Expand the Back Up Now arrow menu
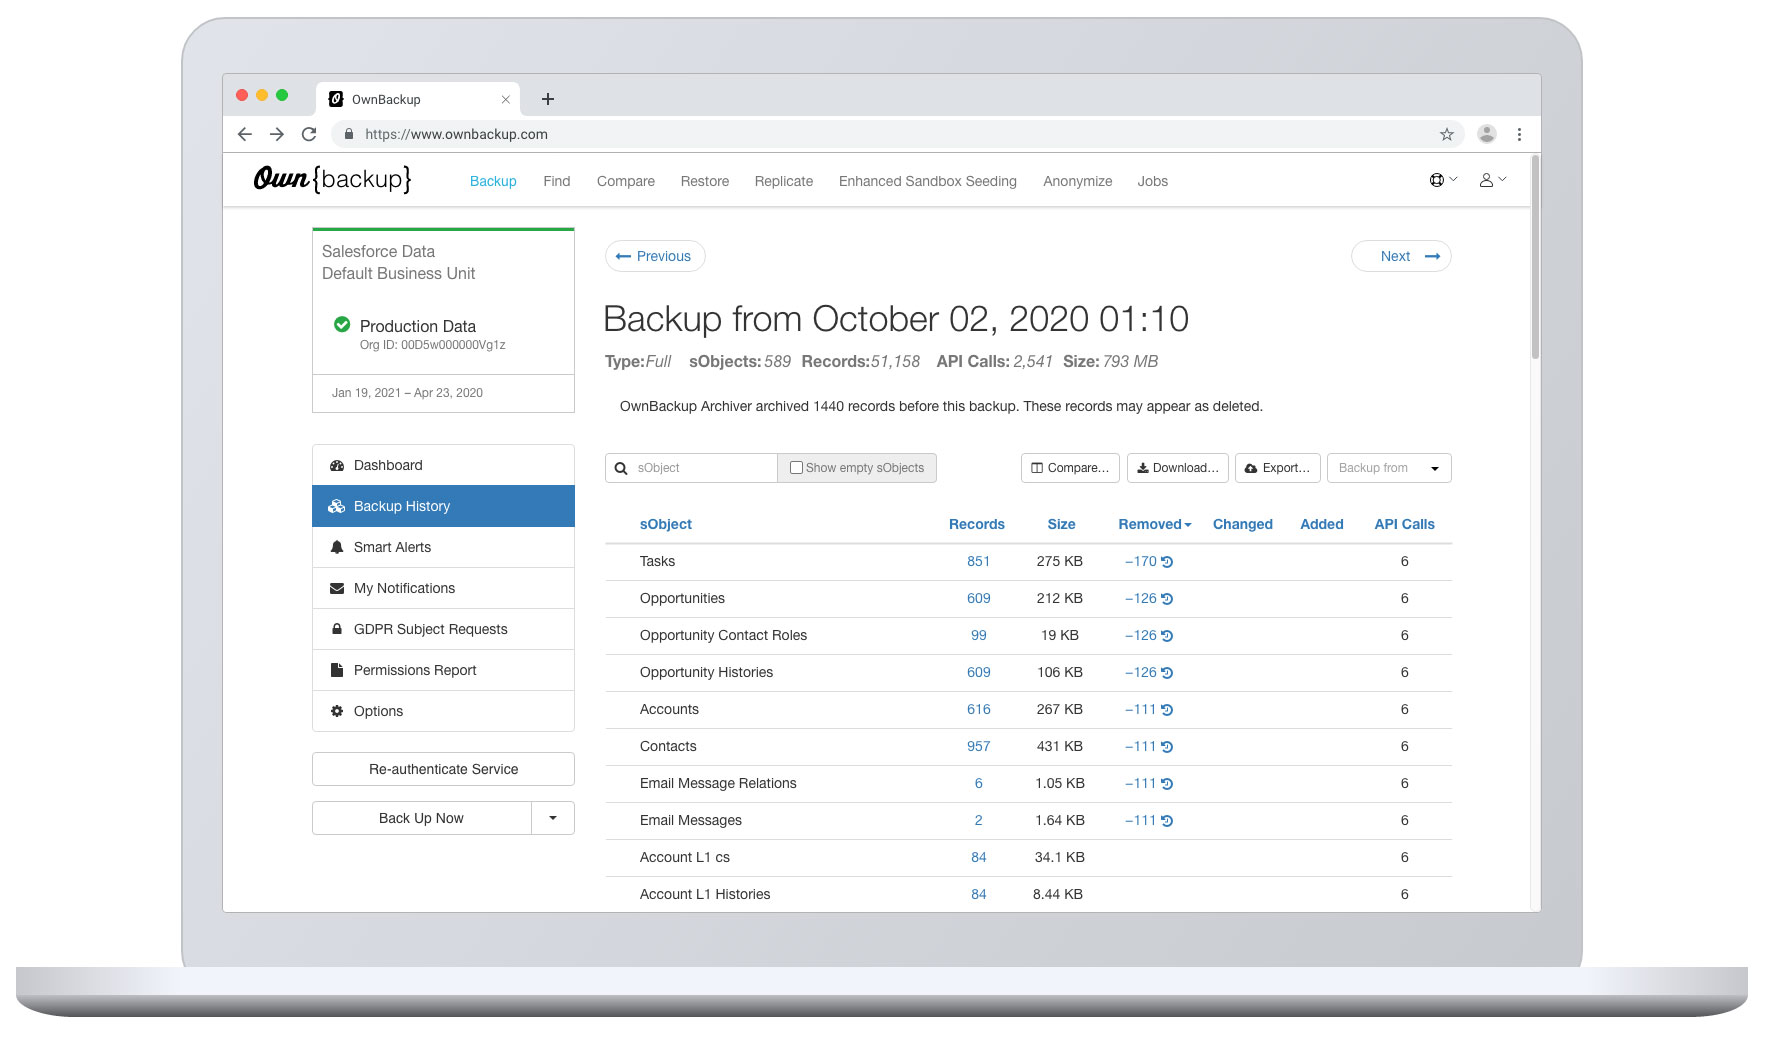Viewport: 1766px width, 1041px height. (553, 818)
